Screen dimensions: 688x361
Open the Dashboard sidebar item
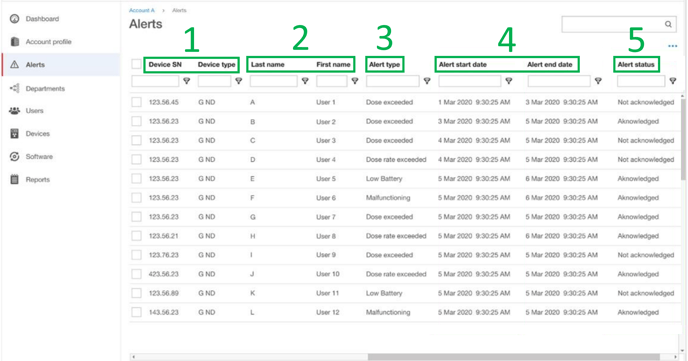click(x=42, y=19)
